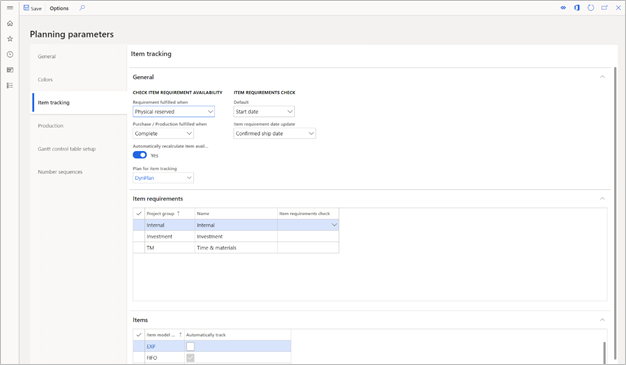Close the Planning parameters form
The image size is (626, 365).
click(x=618, y=8)
